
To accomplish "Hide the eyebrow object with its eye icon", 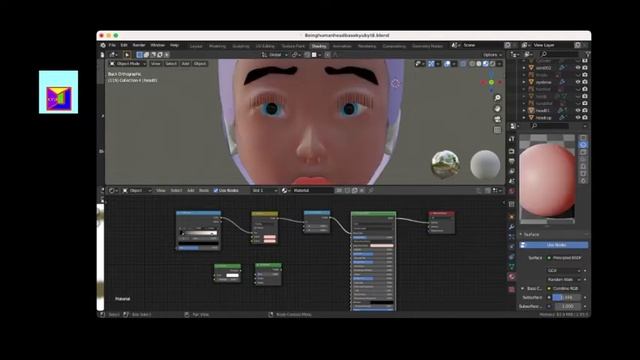I will [578, 82].
